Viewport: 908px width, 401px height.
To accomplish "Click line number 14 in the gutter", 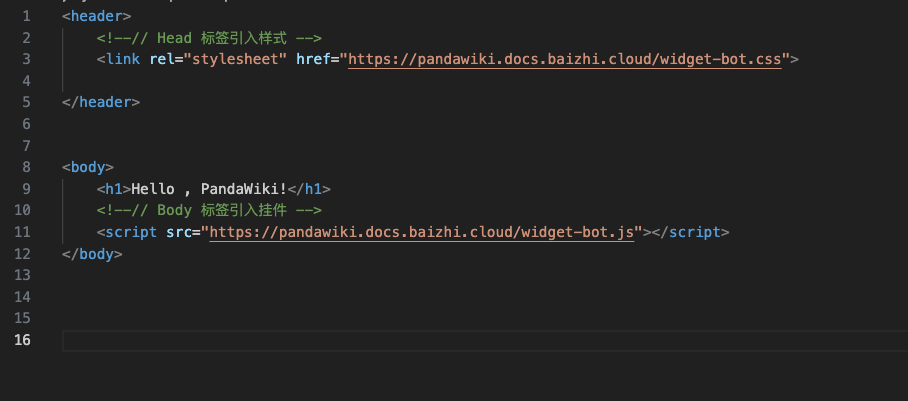I will [23, 297].
